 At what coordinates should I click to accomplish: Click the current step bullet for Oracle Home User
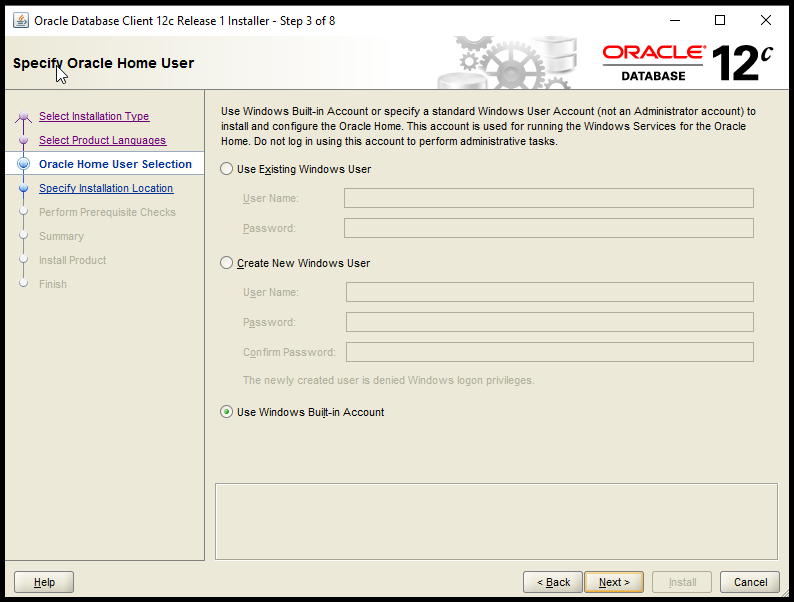pyautogui.click(x=23, y=164)
